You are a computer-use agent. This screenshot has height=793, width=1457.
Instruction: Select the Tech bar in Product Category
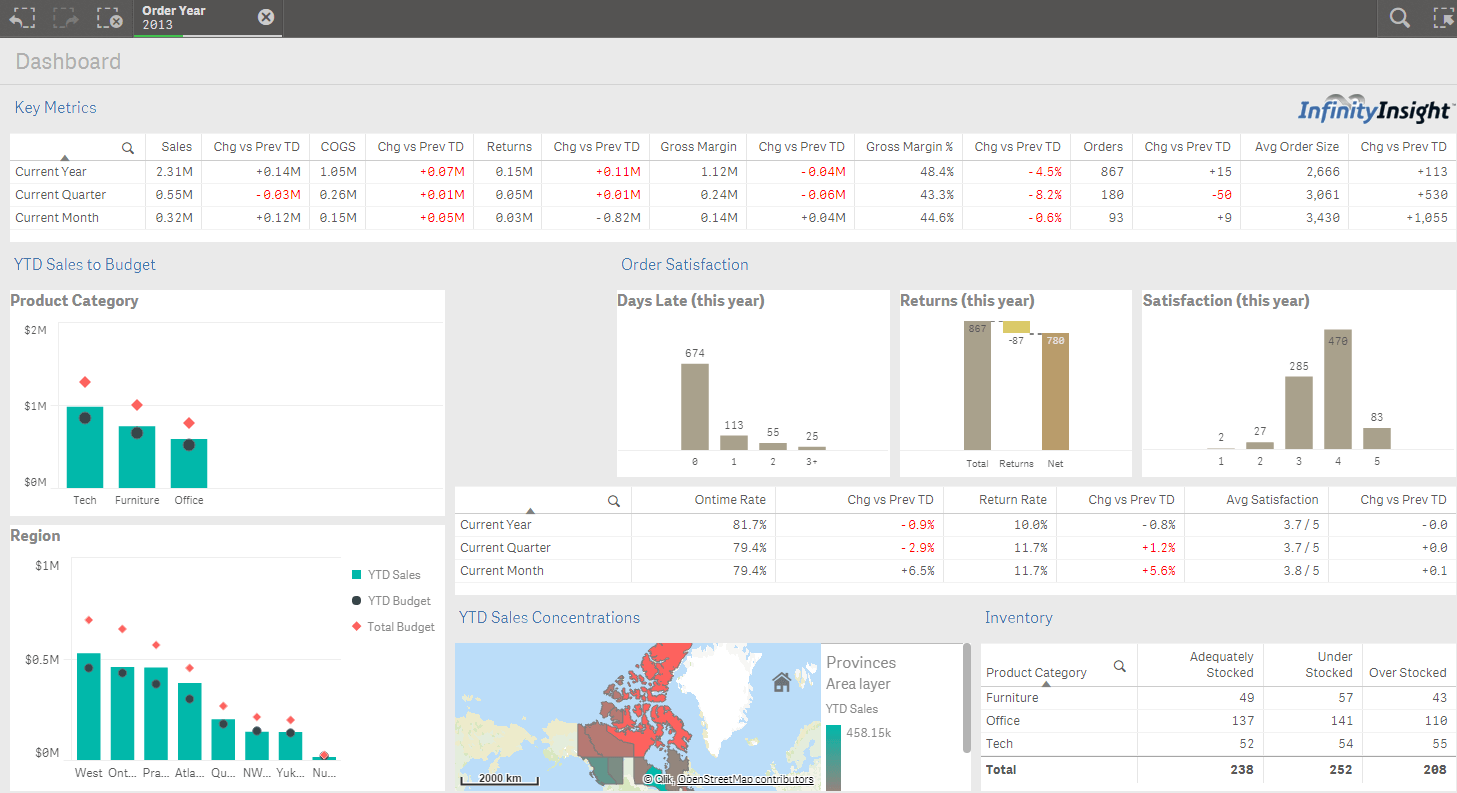pos(85,446)
